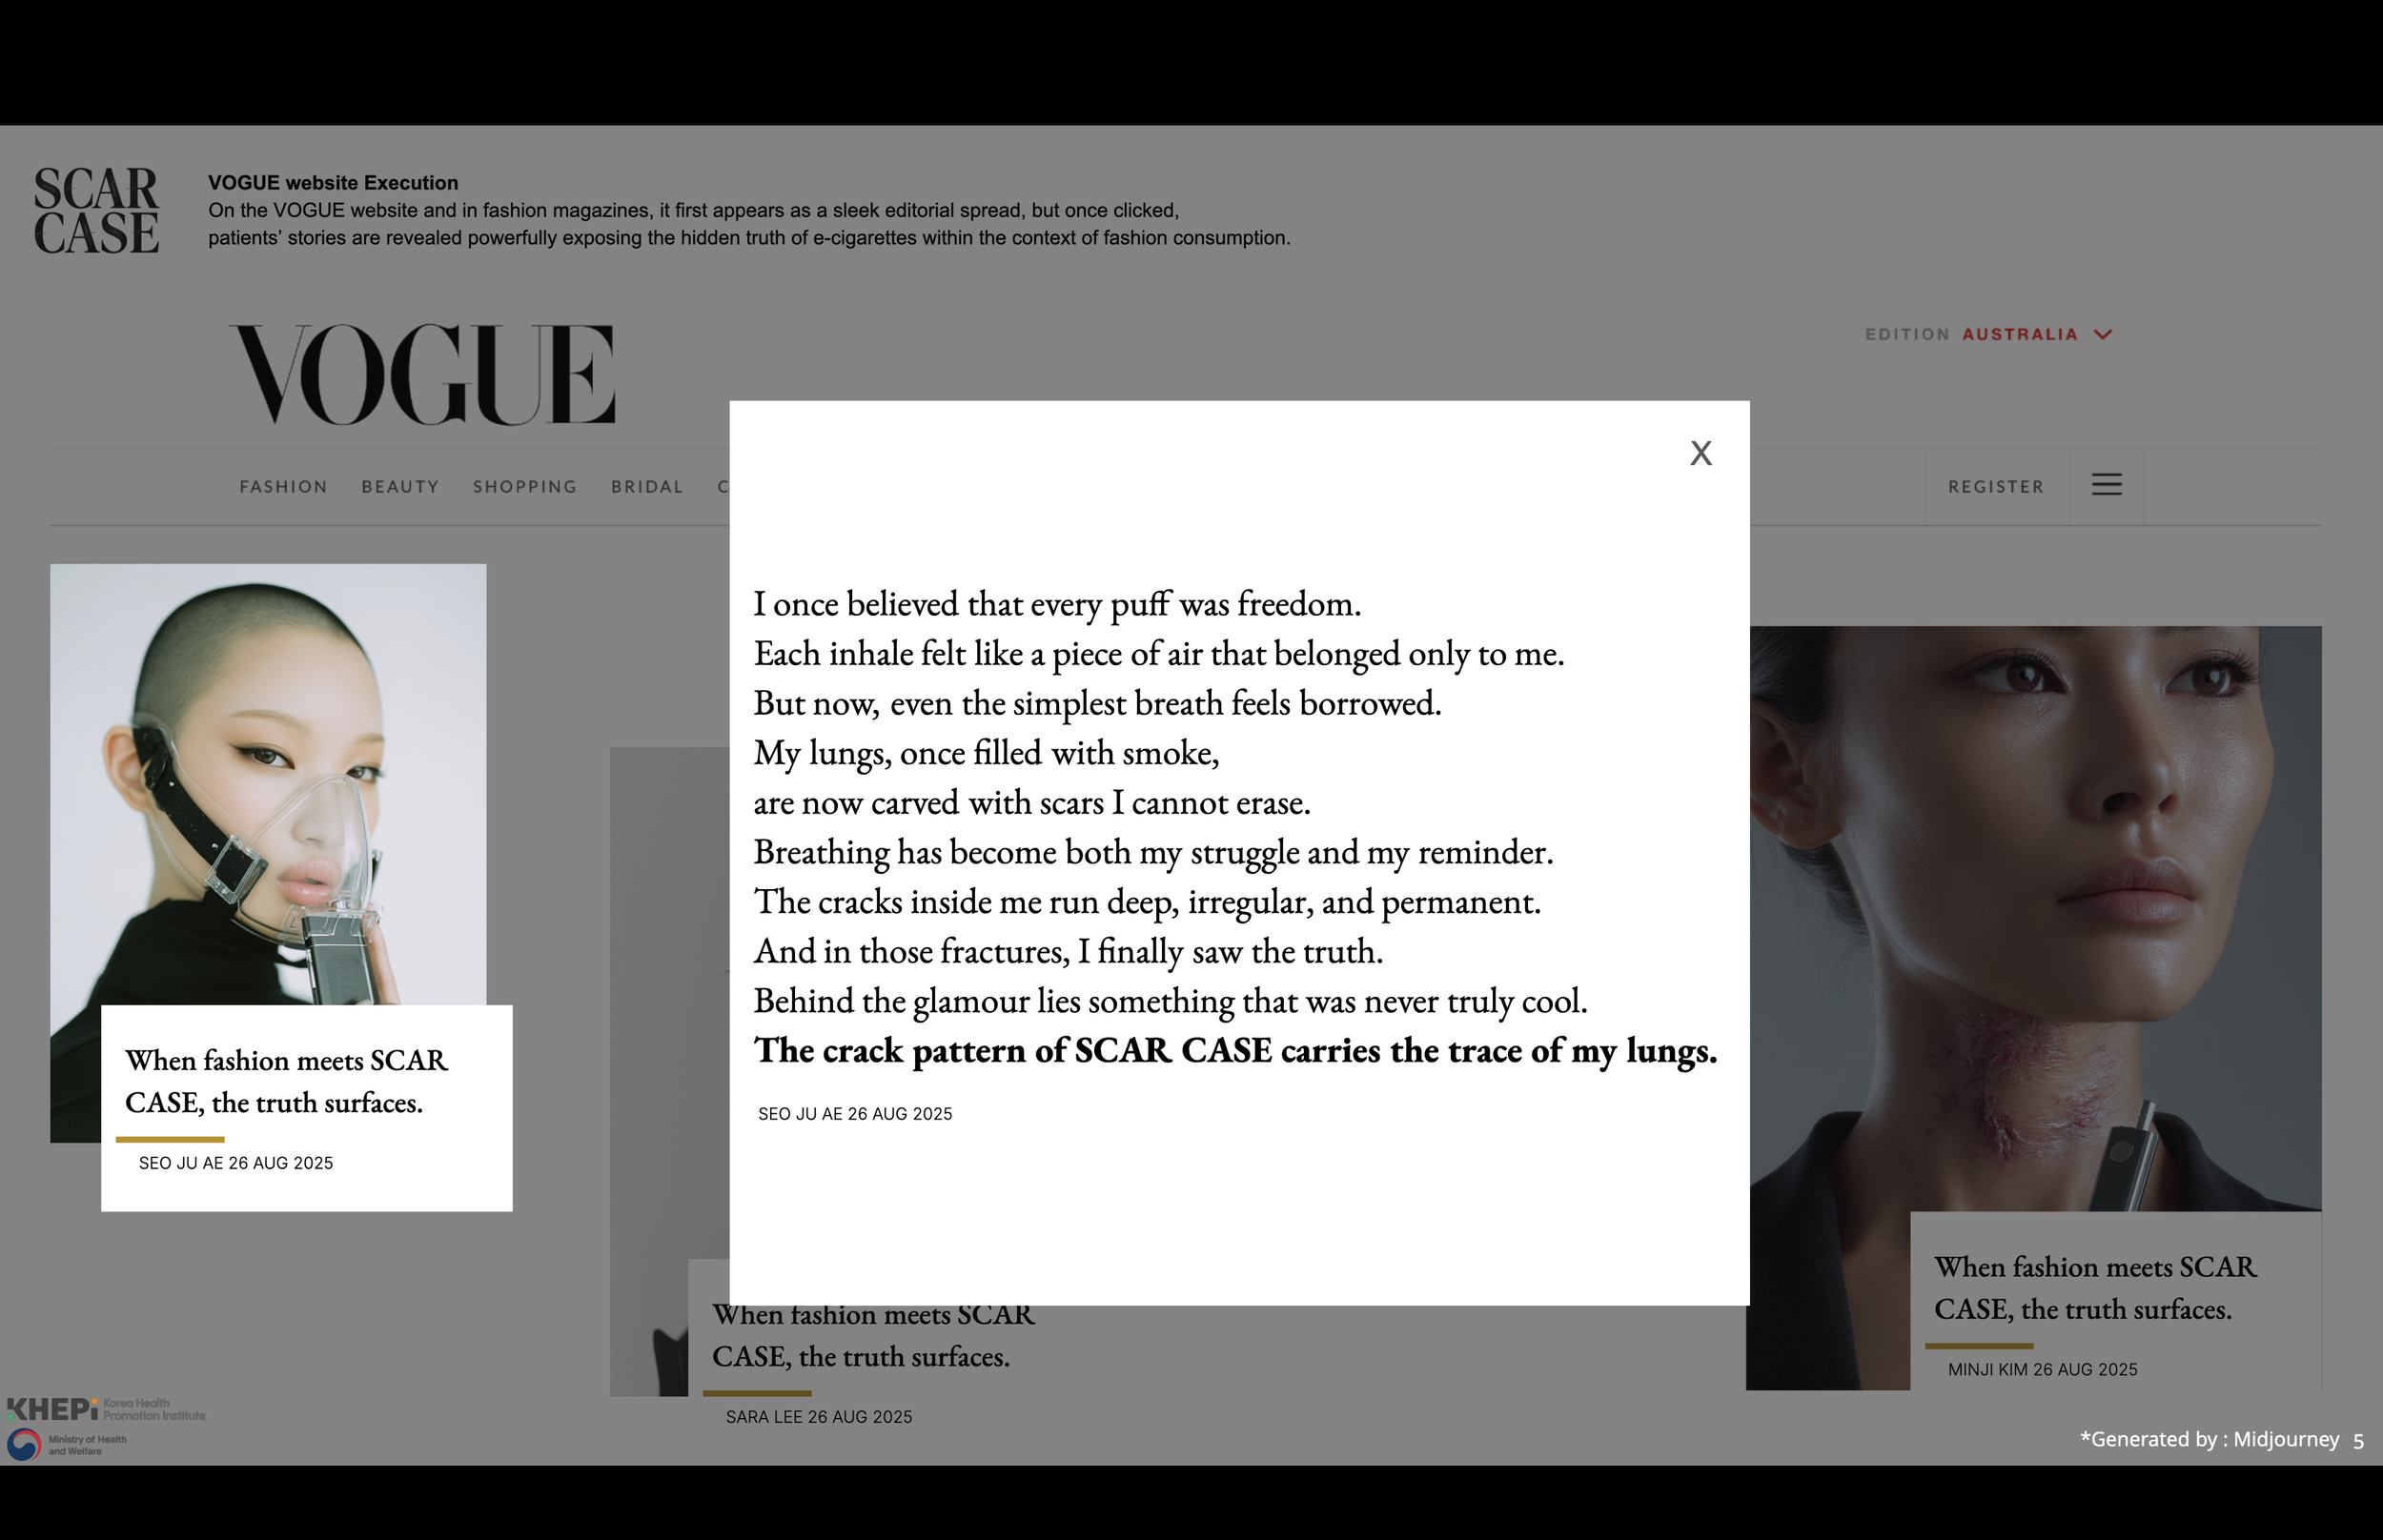Click the bold line "The crack pattern of SCAR CASE"

click(x=1235, y=1051)
